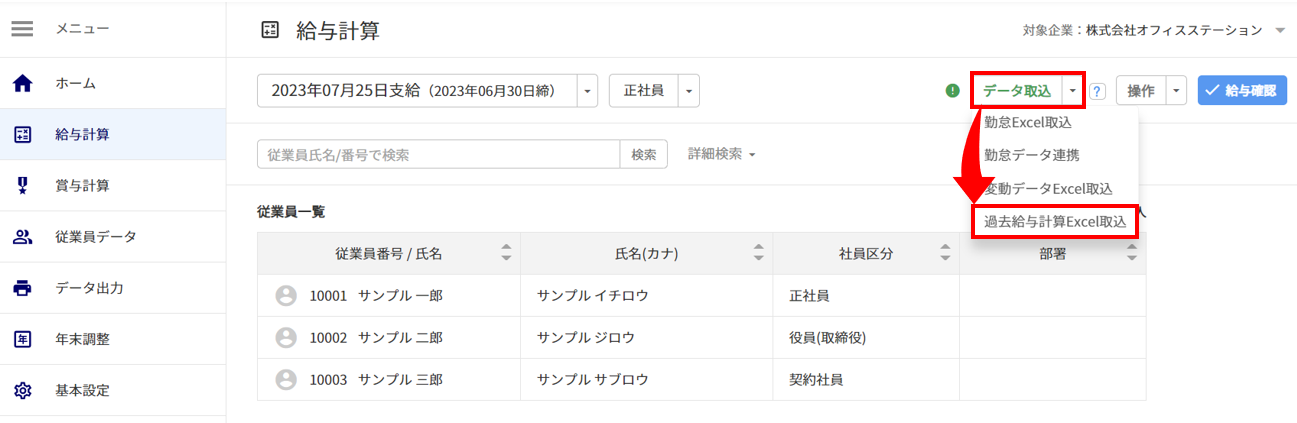Click the blue help question mark icon
The width and height of the screenshot is (1297, 423).
1097,91
